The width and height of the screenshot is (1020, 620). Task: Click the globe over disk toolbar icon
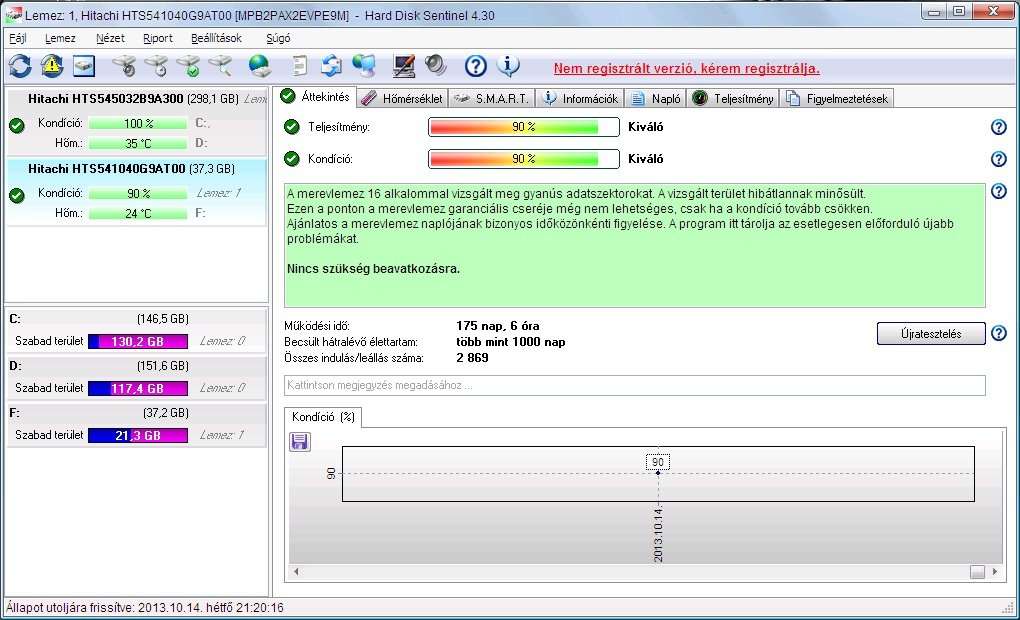coord(260,66)
